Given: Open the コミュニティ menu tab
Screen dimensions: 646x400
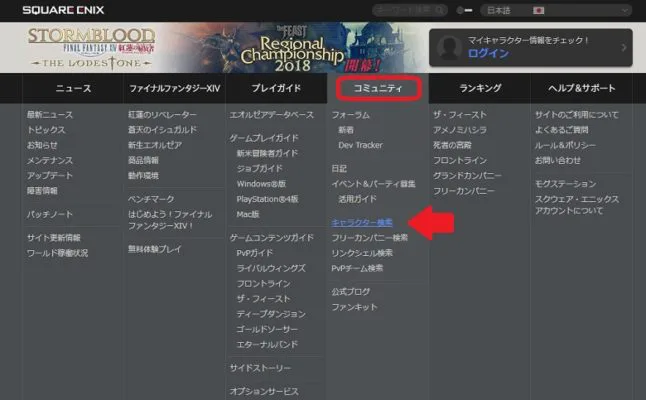Looking at the screenshot, I should 378,88.
